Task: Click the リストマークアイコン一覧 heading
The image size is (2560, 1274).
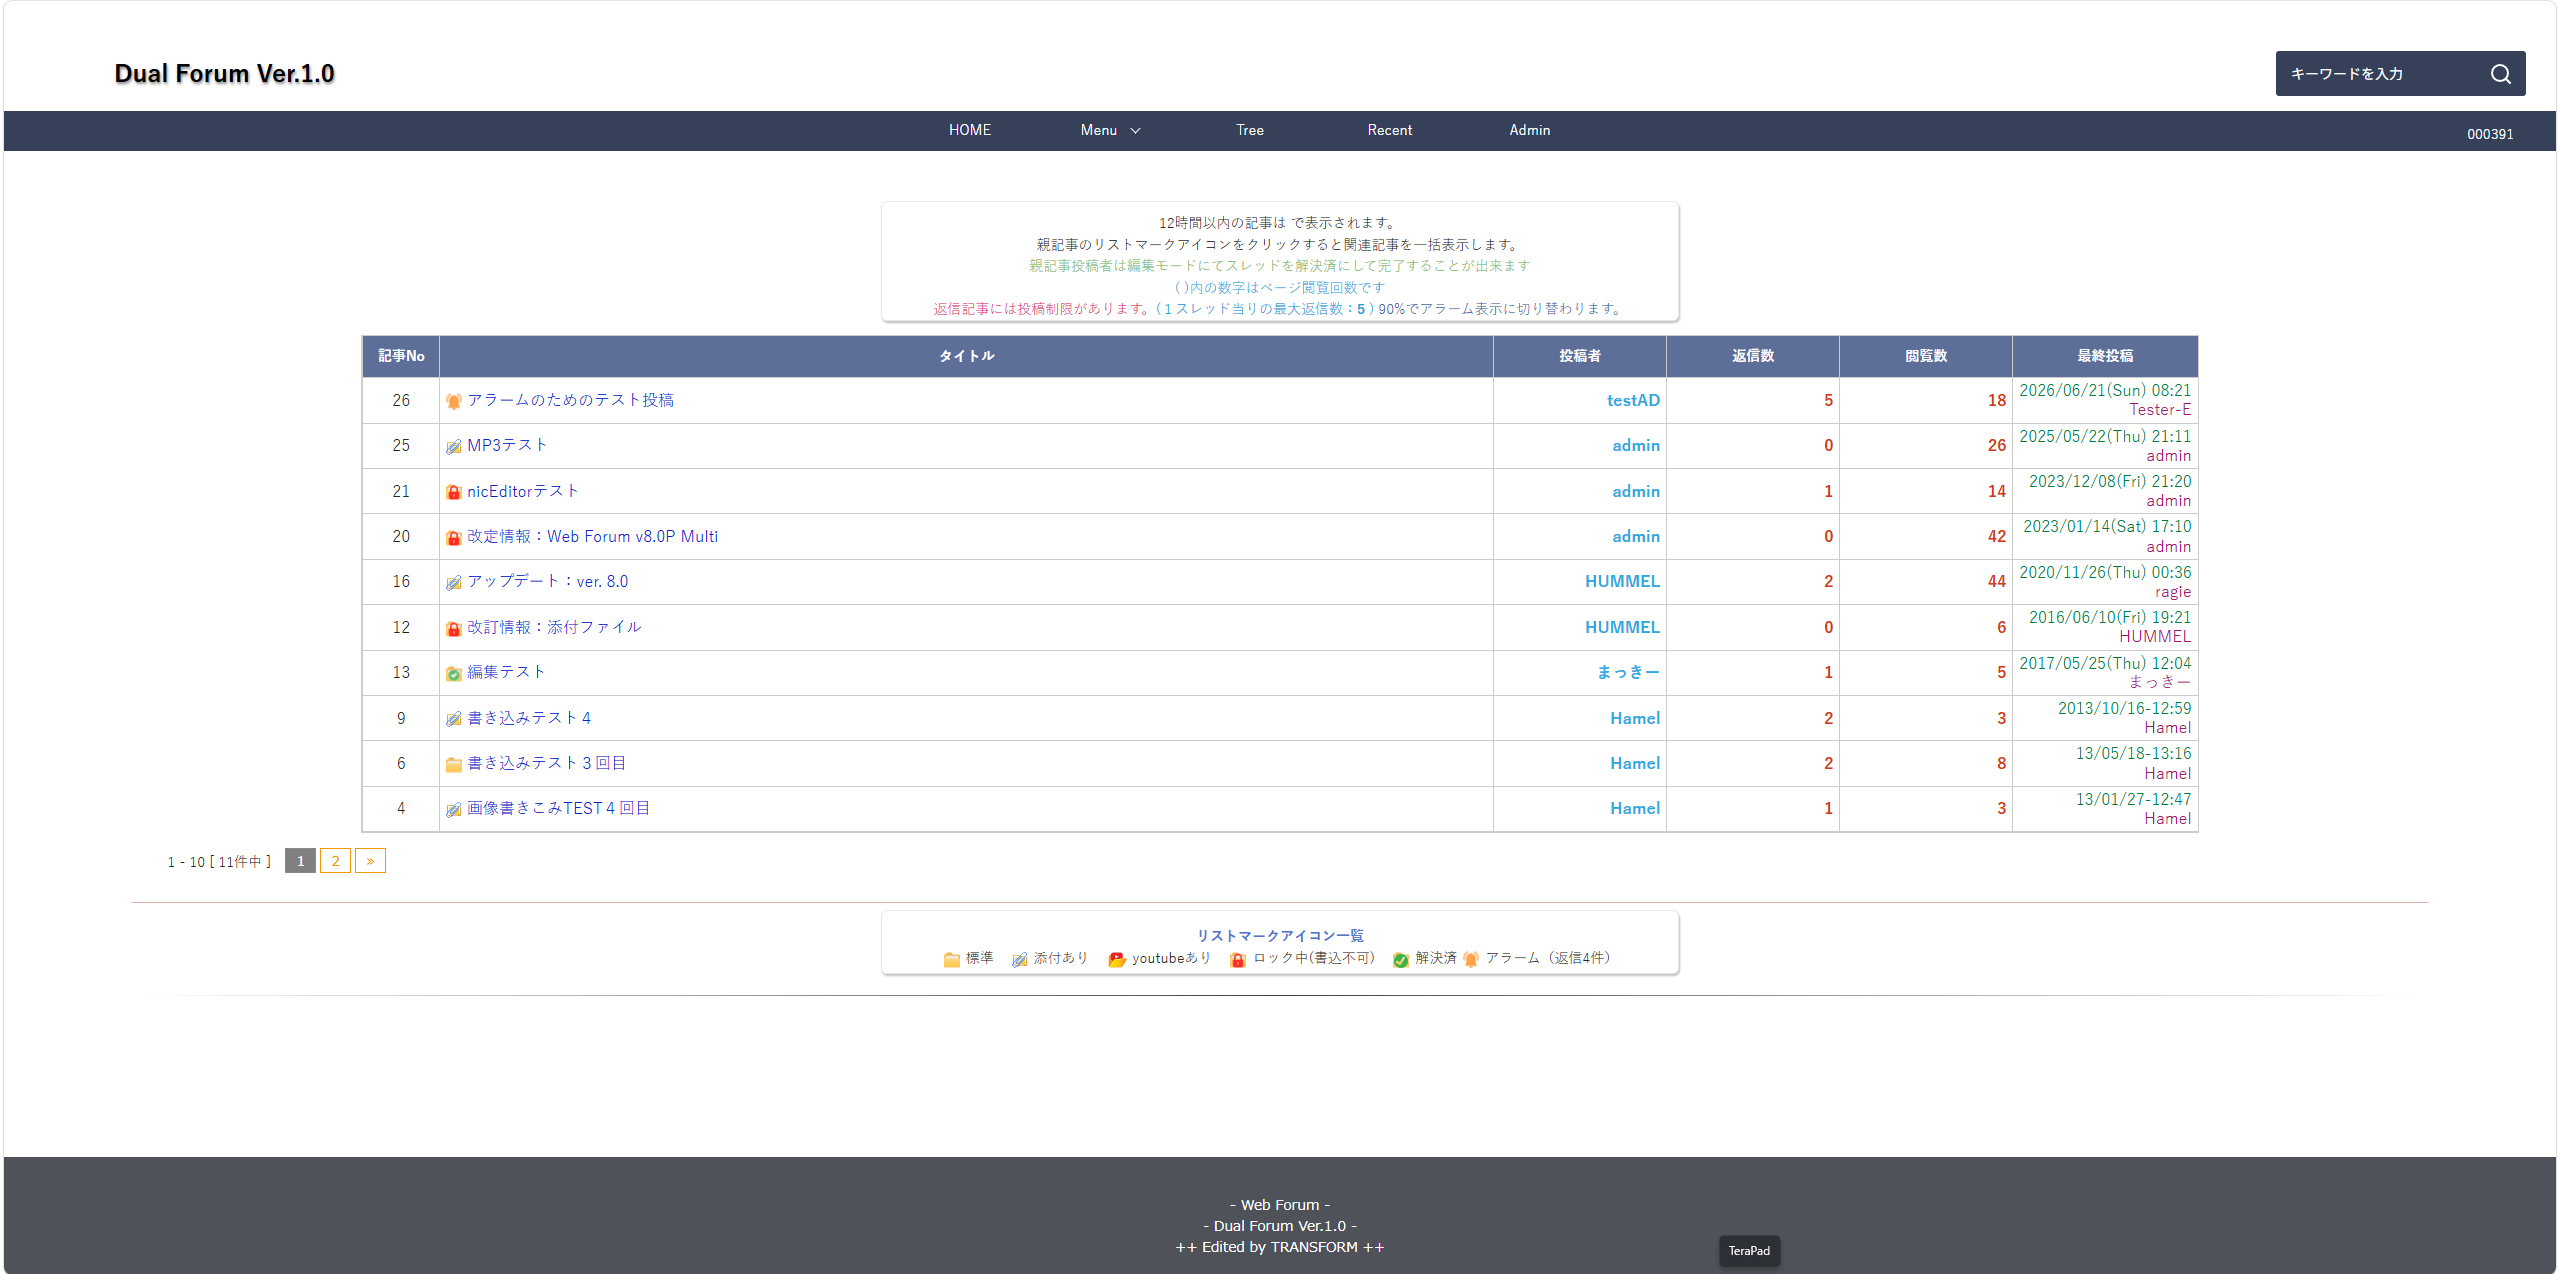Action: click(x=1280, y=936)
